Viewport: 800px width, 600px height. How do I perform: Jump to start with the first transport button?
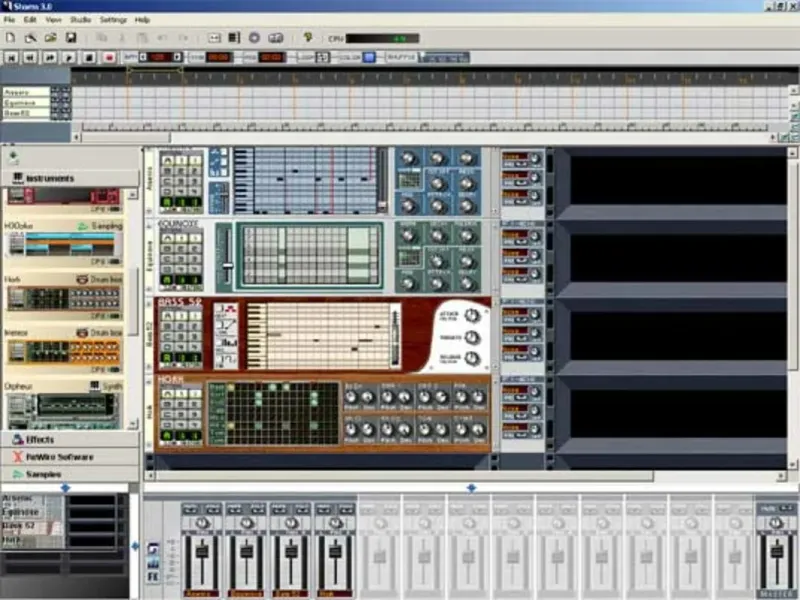tap(11, 57)
